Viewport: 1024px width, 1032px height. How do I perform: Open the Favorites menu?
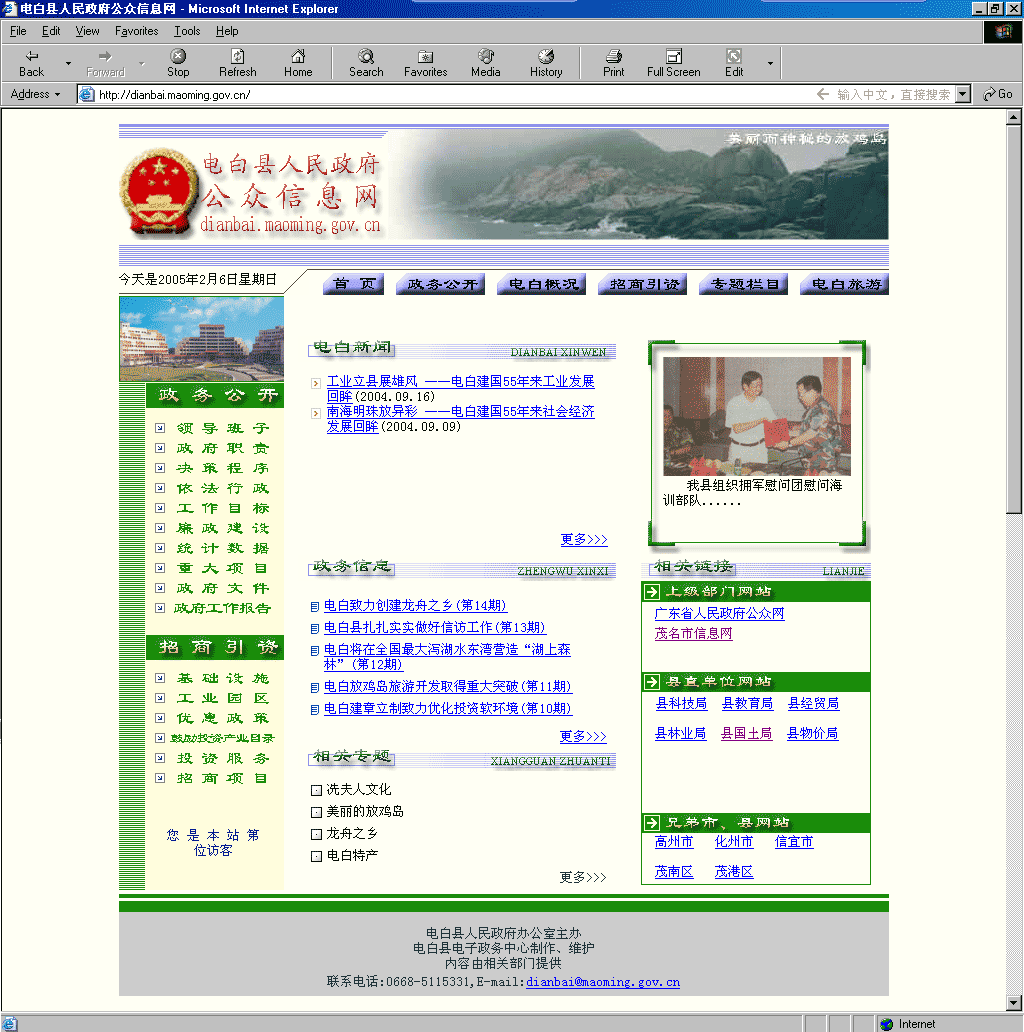(136, 31)
